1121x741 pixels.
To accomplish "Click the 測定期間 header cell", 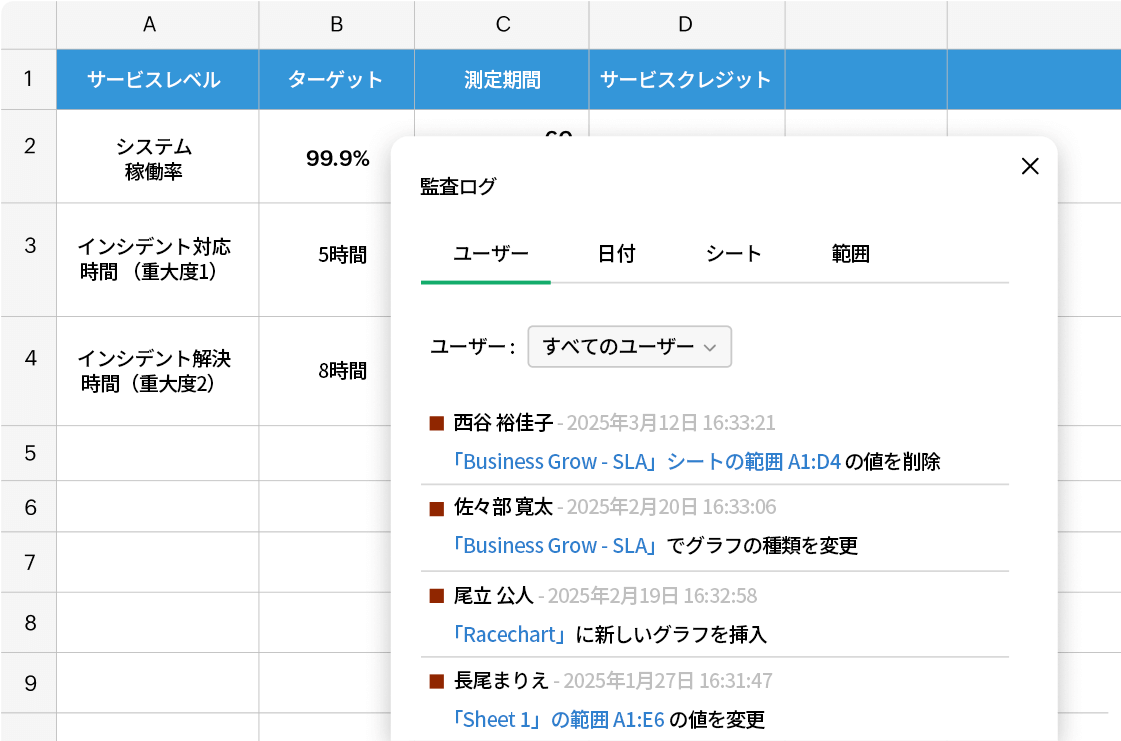I will coord(502,79).
